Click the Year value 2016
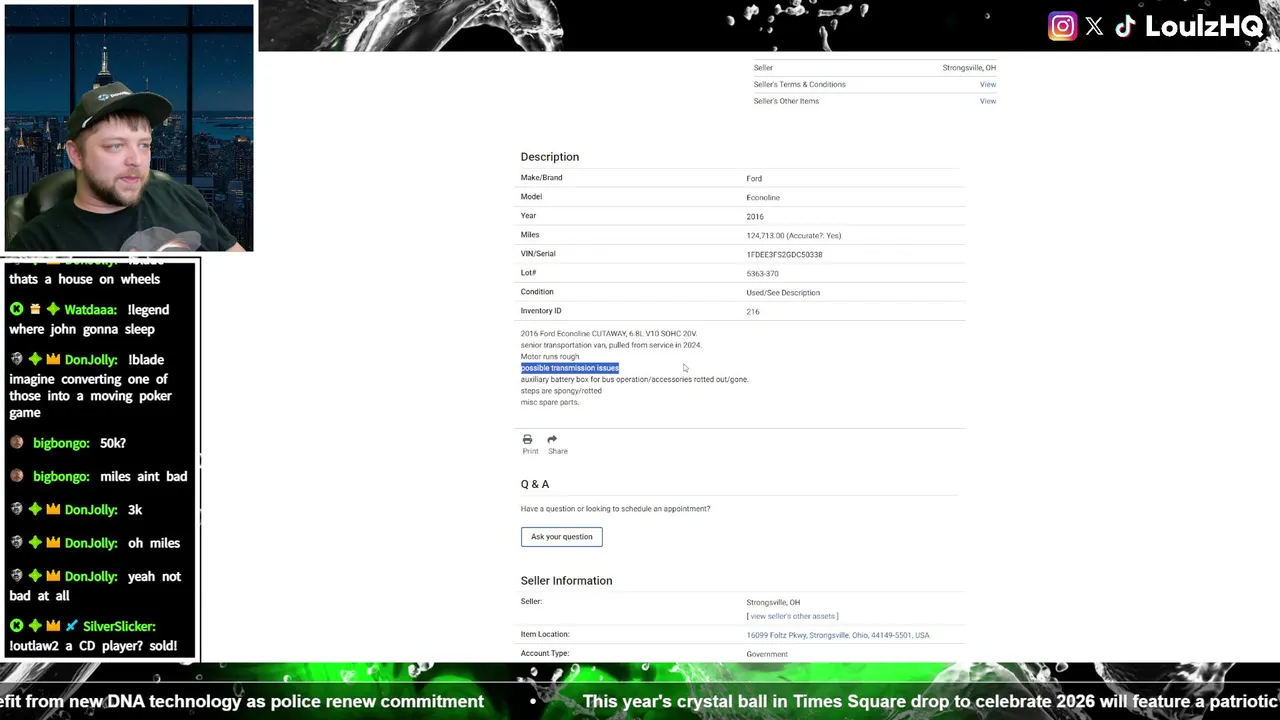Screen dimensions: 1280x720 click(755, 217)
